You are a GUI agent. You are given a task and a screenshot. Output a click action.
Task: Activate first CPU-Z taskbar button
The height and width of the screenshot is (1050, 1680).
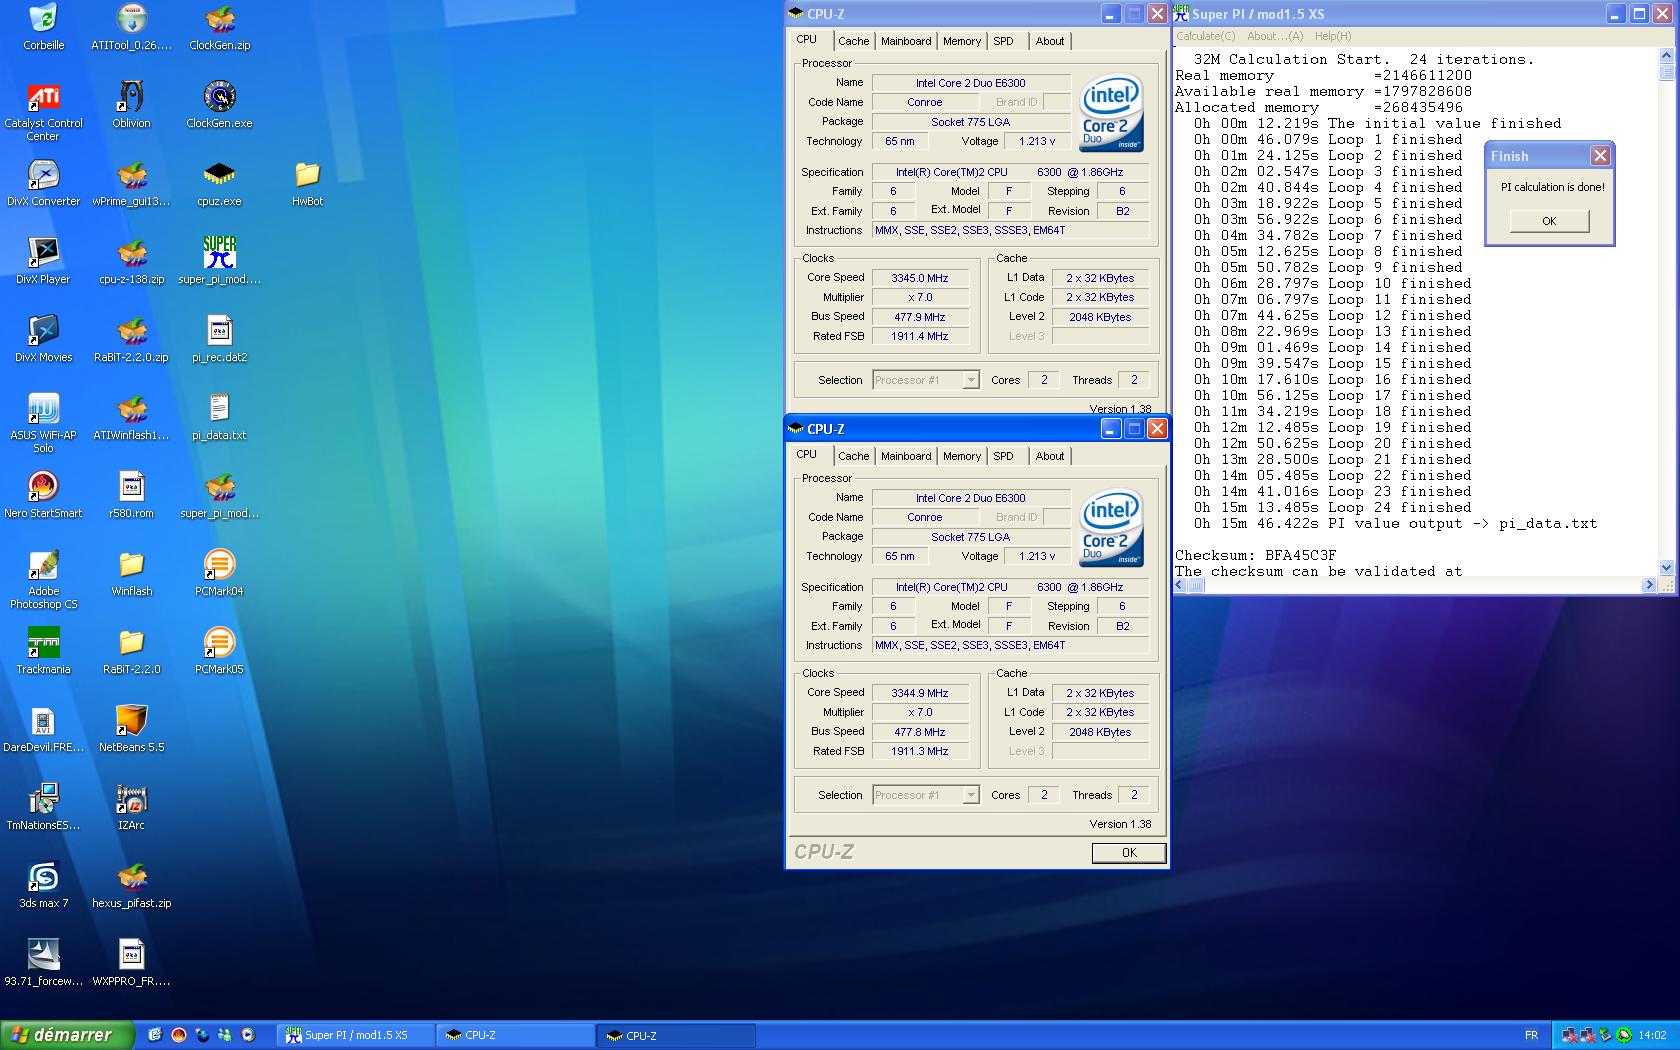click(x=517, y=1035)
